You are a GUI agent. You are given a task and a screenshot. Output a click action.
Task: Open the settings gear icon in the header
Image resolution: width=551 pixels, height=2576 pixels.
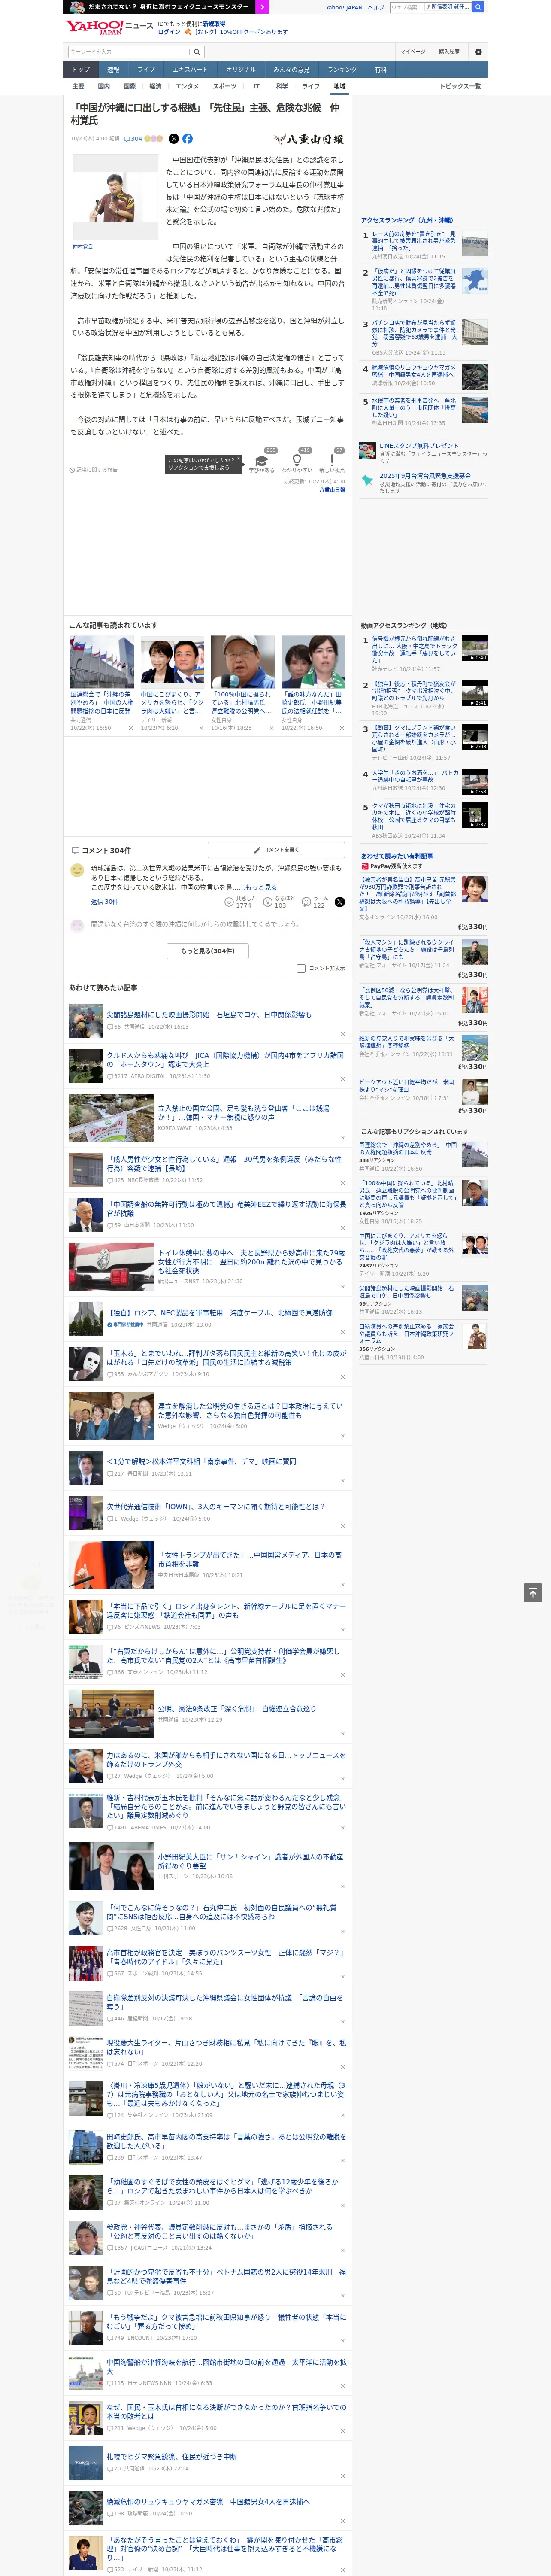click(x=478, y=52)
